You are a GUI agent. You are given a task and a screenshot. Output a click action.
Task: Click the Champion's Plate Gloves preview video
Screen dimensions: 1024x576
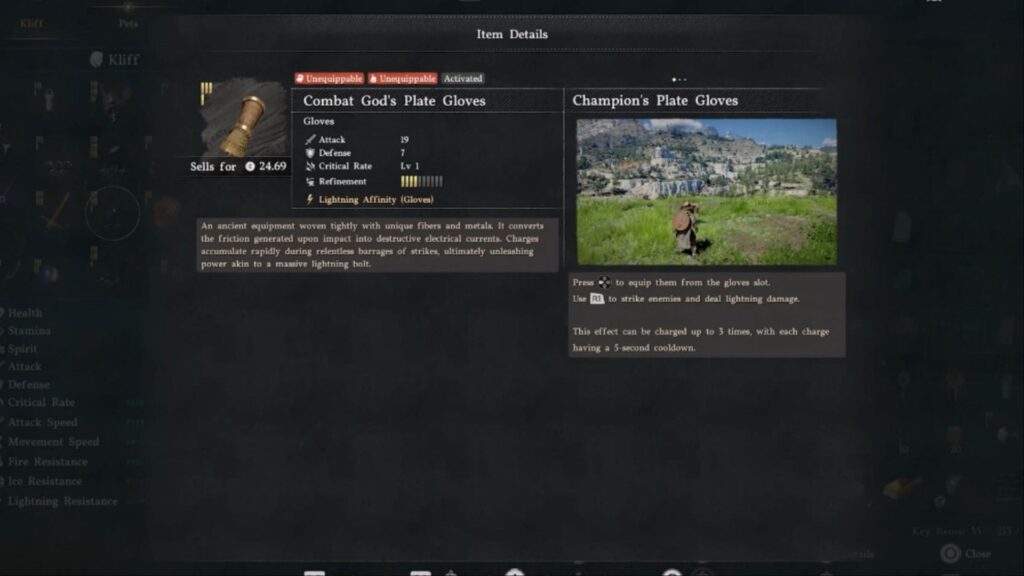tap(707, 192)
